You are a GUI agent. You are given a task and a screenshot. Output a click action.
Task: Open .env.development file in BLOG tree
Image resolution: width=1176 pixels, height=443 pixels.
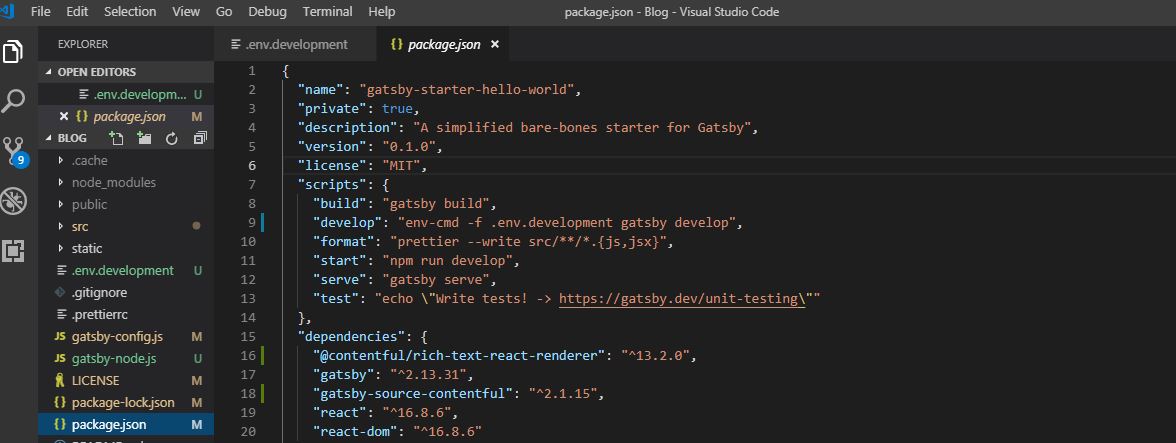point(125,270)
